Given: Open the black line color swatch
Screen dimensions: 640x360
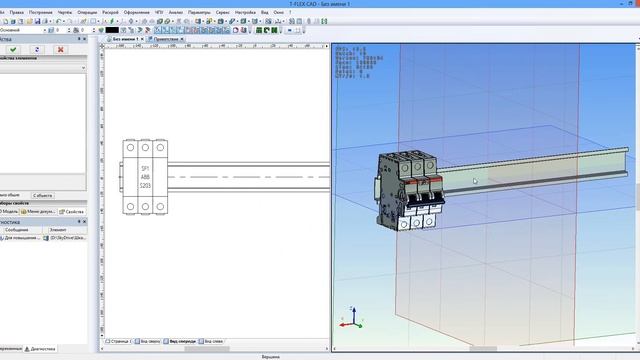Looking at the screenshot, I should point(112,30).
